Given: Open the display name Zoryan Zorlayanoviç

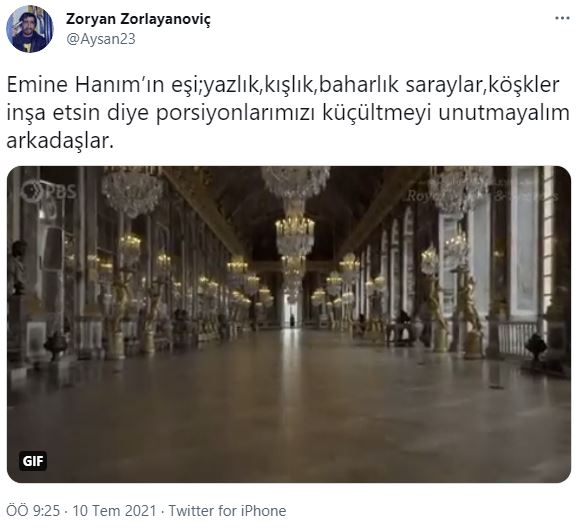Looking at the screenshot, I should [x=138, y=19].
